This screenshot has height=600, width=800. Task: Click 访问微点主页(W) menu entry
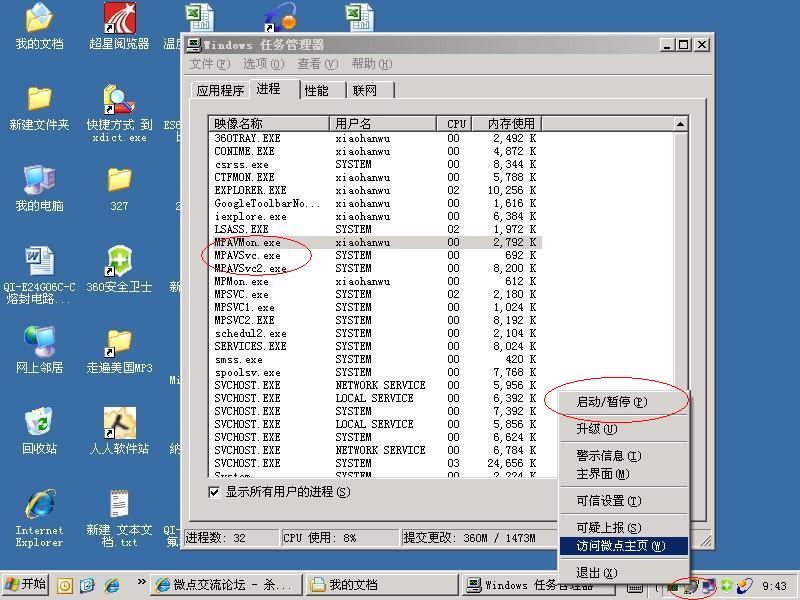tap(623, 546)
